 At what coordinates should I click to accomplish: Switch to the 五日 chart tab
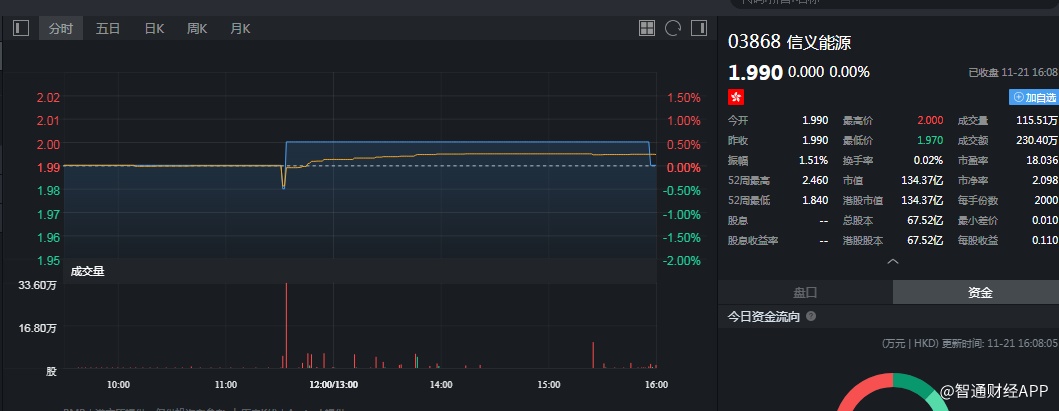tap(108, 29)
